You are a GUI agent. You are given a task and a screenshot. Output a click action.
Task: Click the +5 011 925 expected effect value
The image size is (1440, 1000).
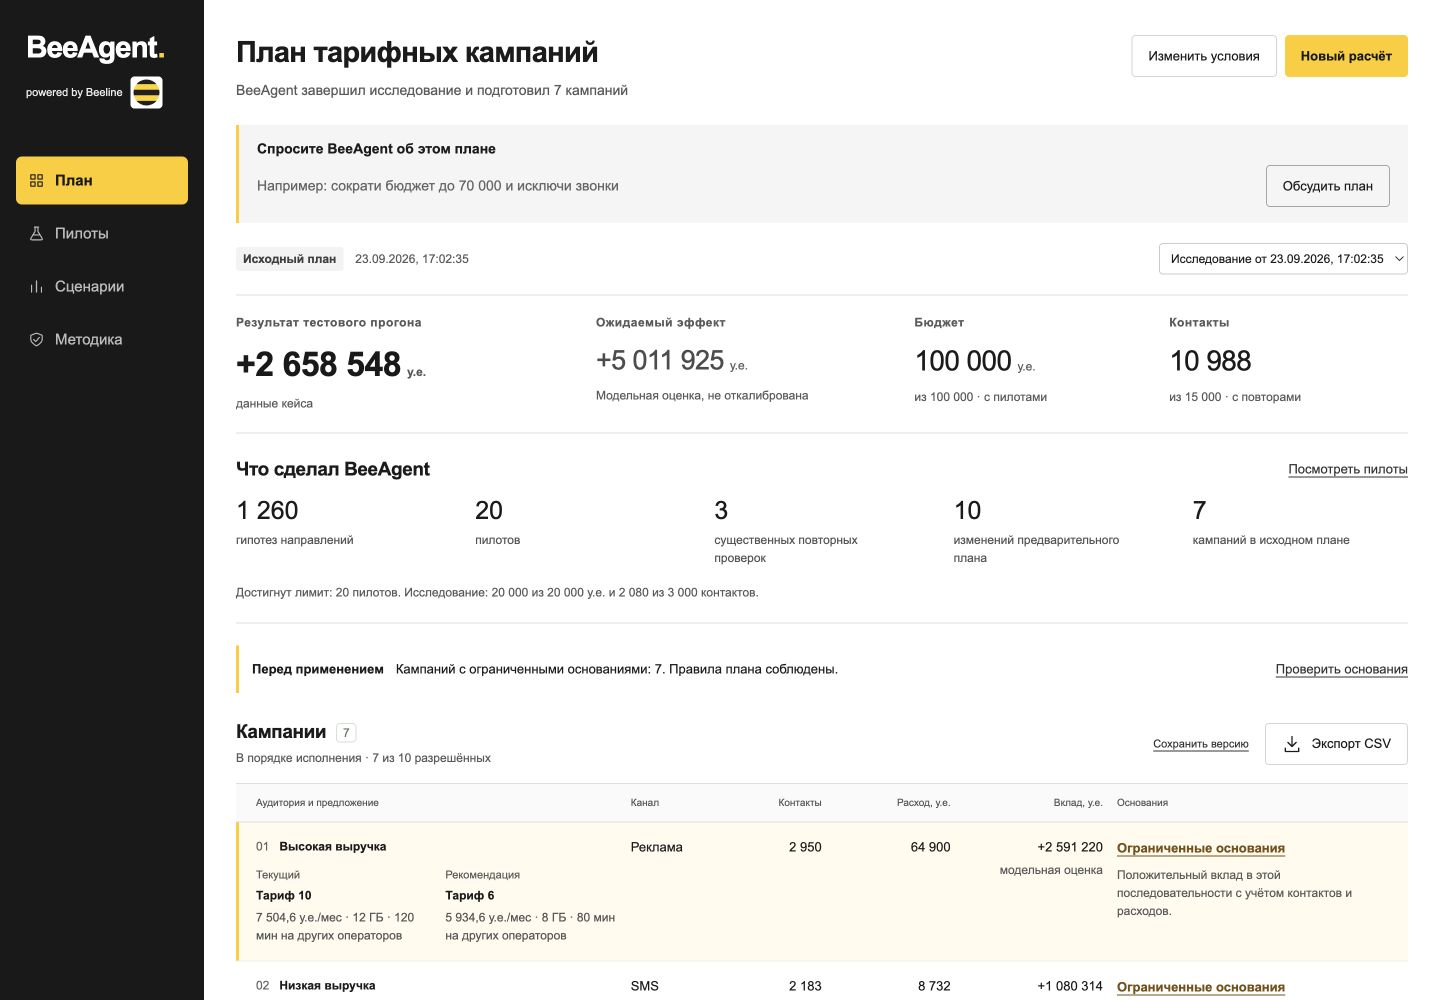(x=660, y=360)
